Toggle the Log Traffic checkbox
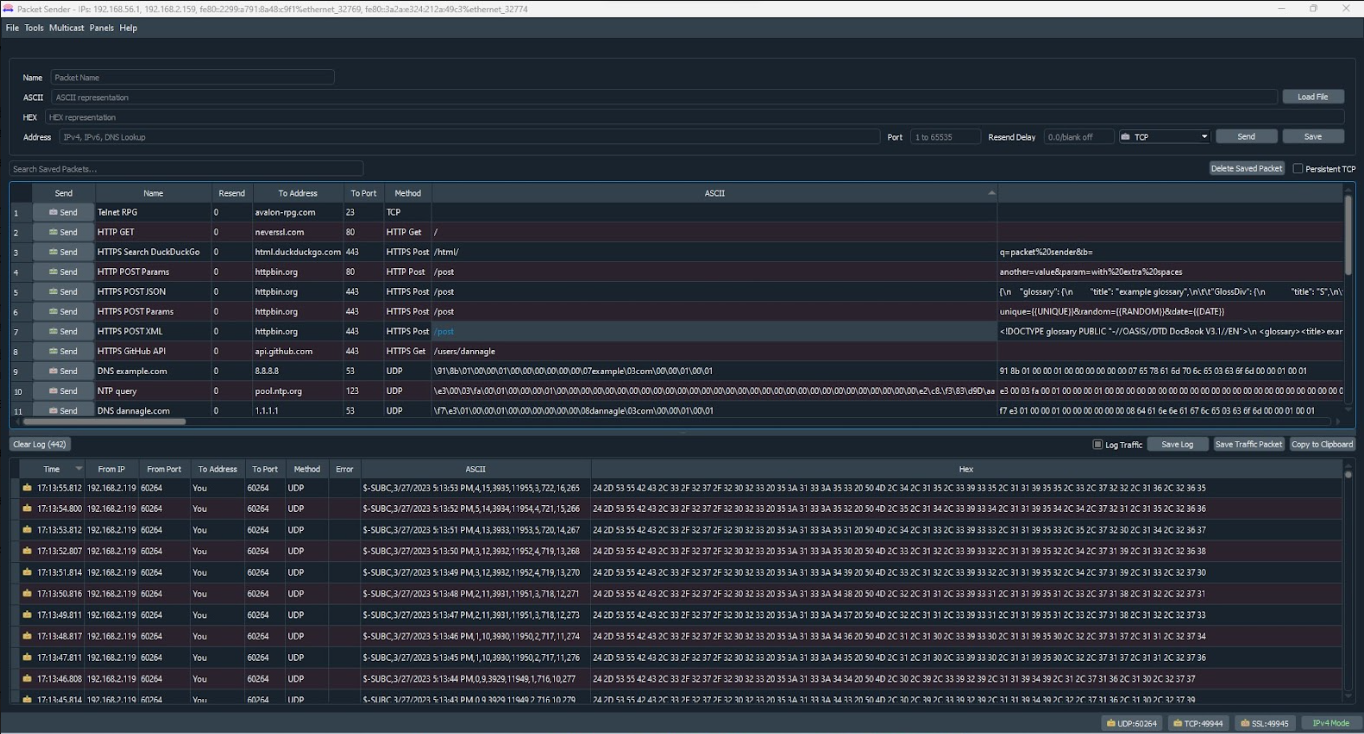Image resolution: width=1364 pixels, height=734 pixels. [1098, 444]
